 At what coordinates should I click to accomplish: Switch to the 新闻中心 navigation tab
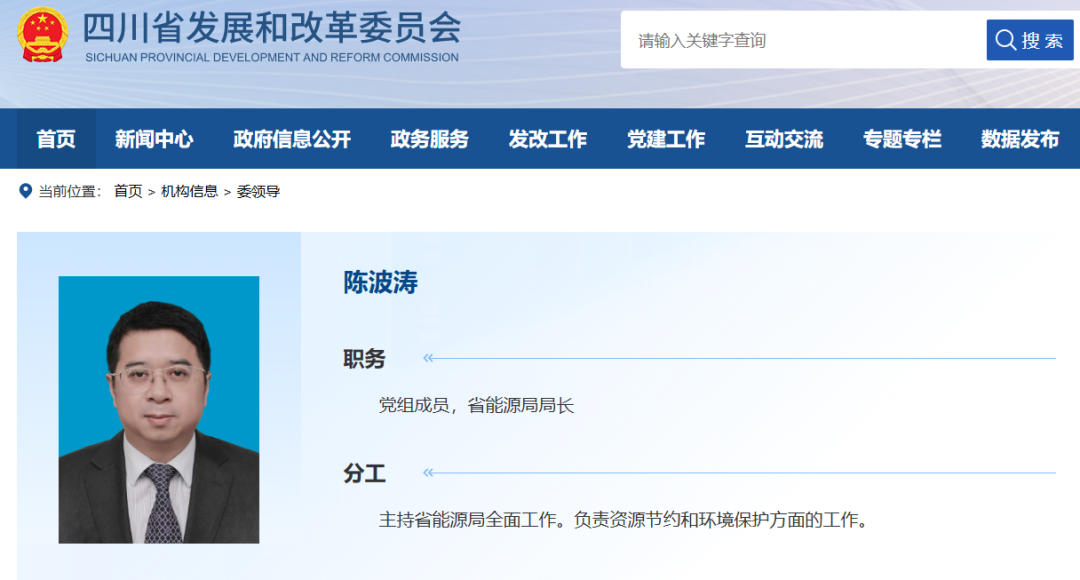coord(155,139)
